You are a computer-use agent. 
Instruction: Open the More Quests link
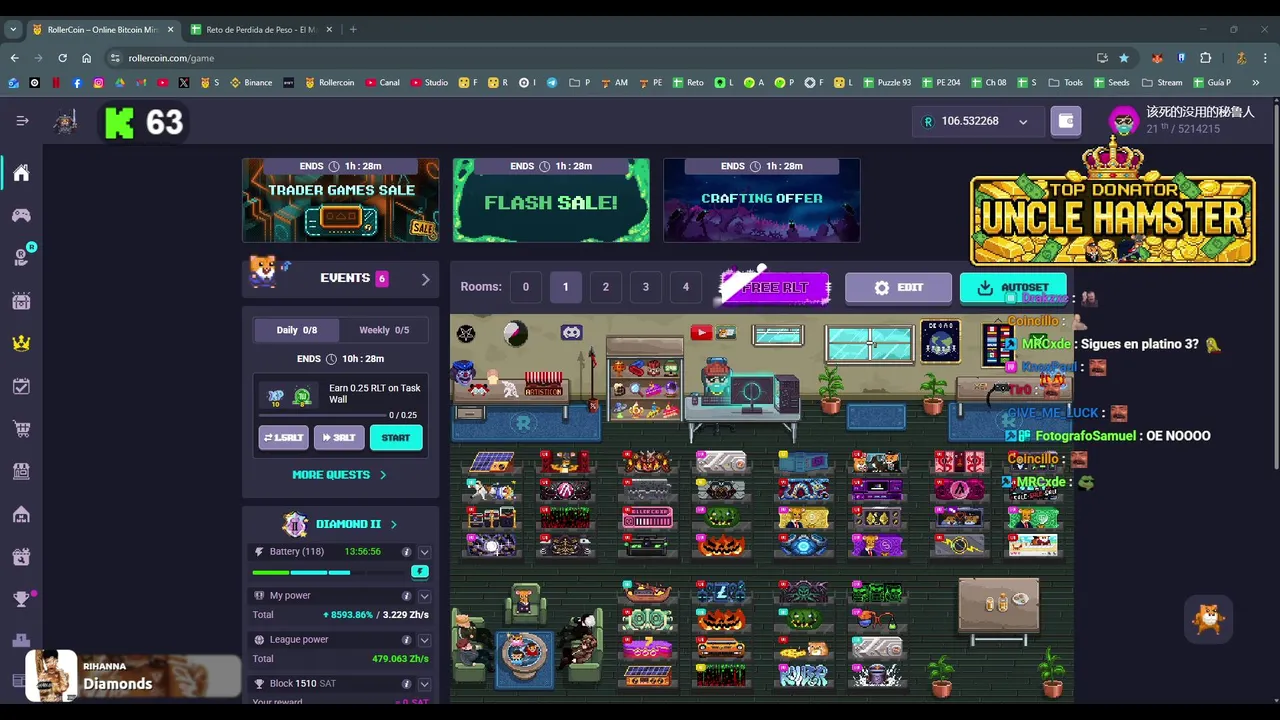click(x=339, y=475)
